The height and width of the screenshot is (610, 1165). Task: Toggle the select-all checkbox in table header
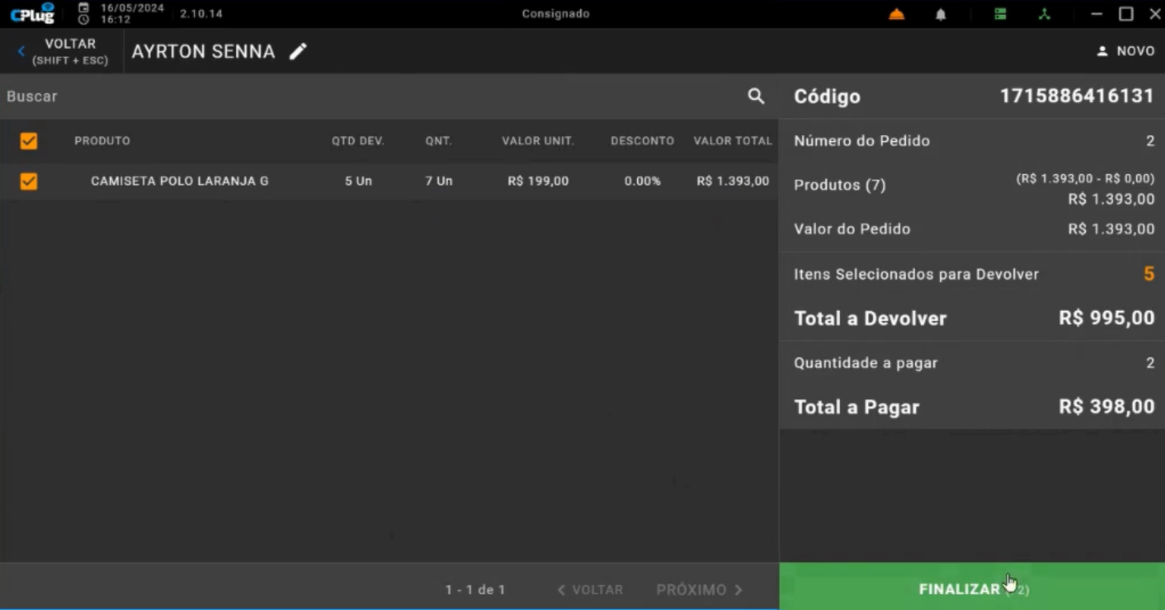29,141
